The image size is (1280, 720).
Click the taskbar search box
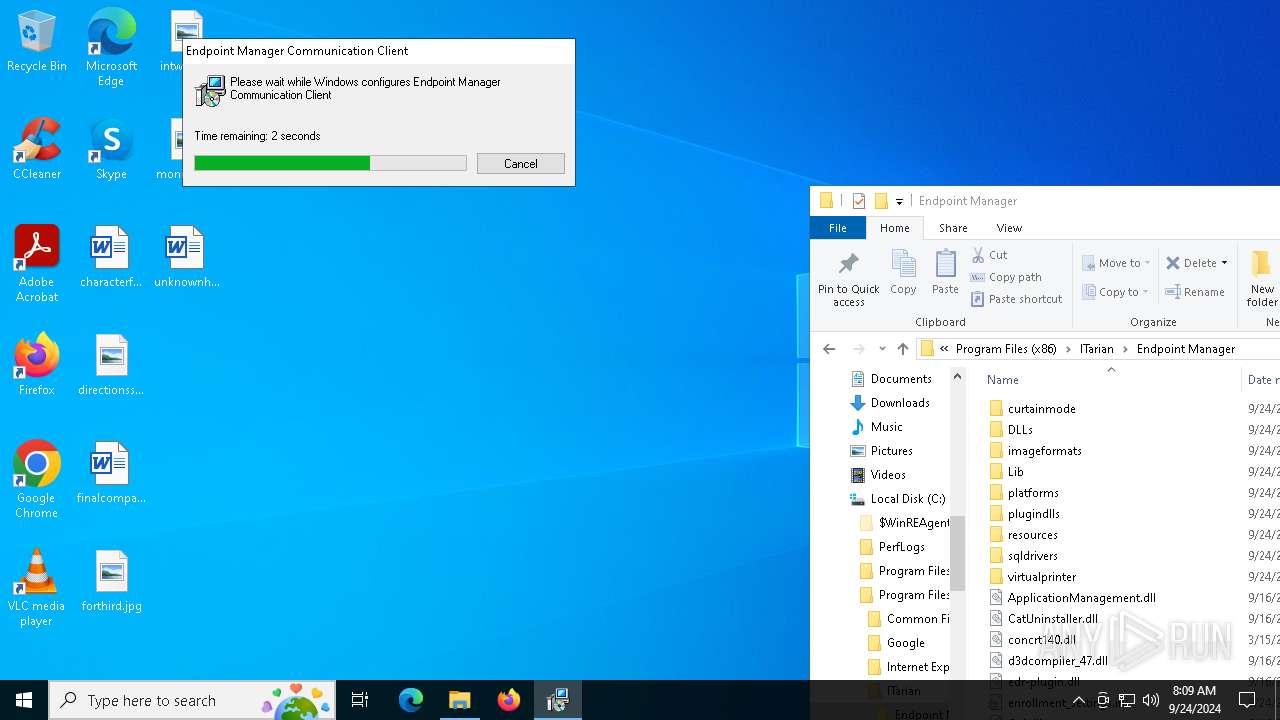(x=192, y=700)
